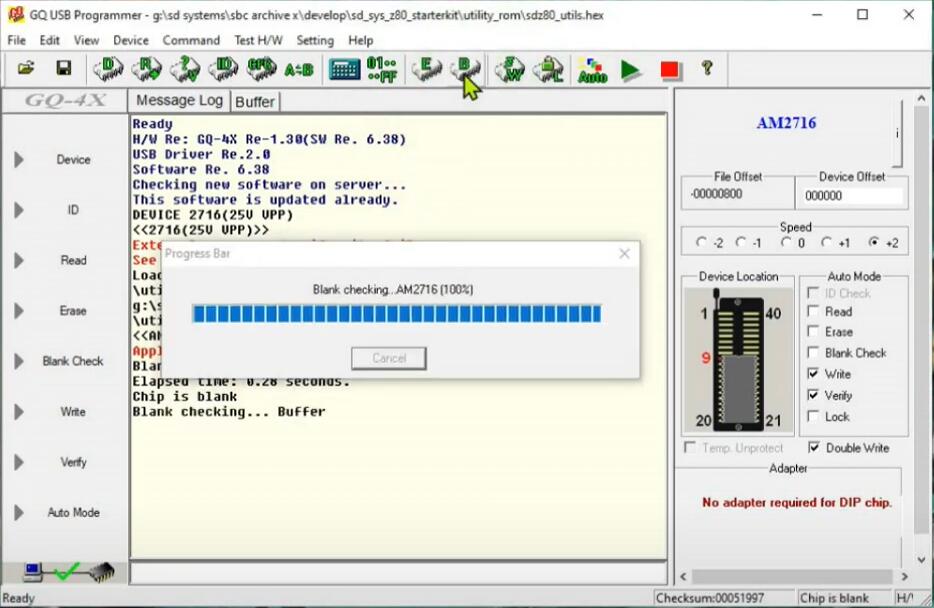This screenshot has width=934, height=608.
Task: Click the File Offset field
Action: coord(737,195)
